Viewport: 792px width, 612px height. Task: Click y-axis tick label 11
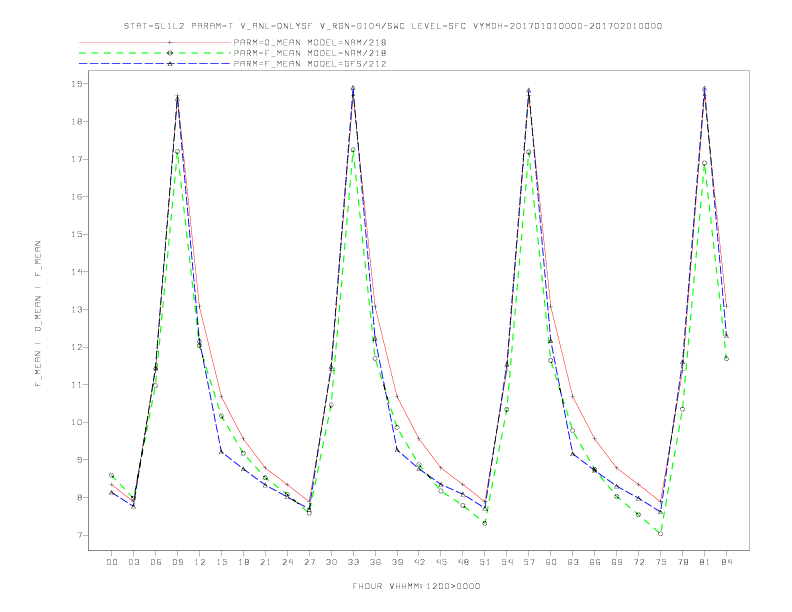point(77,385)
